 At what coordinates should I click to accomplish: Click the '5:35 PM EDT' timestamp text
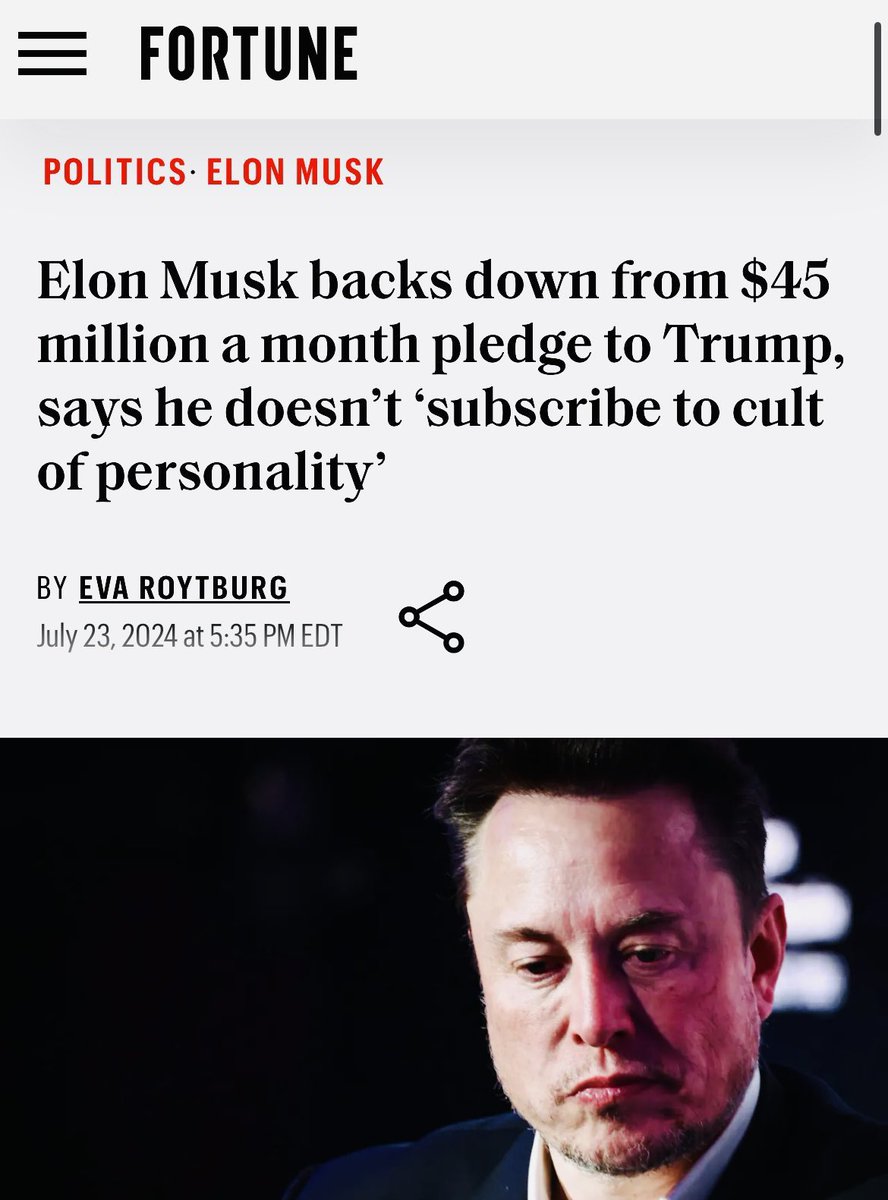tap(275, 636)
